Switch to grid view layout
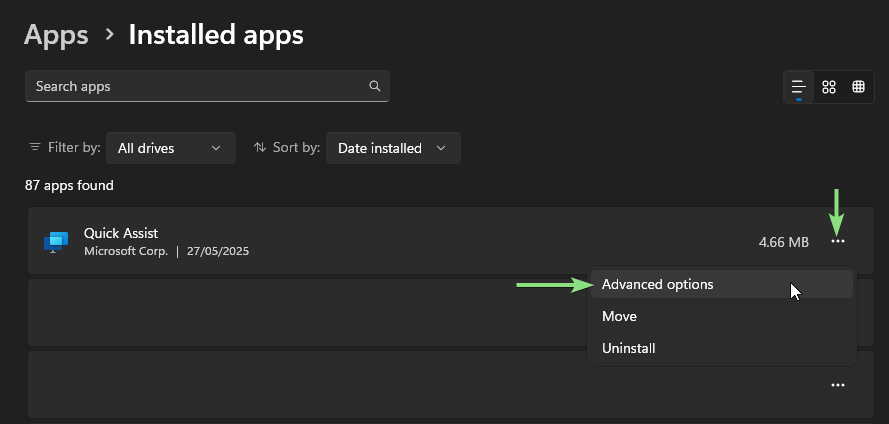889x424 pixels. [829, 87]
